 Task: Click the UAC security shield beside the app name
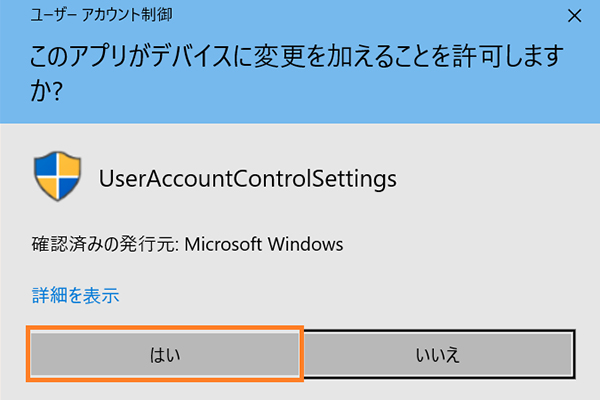(58, 178)
